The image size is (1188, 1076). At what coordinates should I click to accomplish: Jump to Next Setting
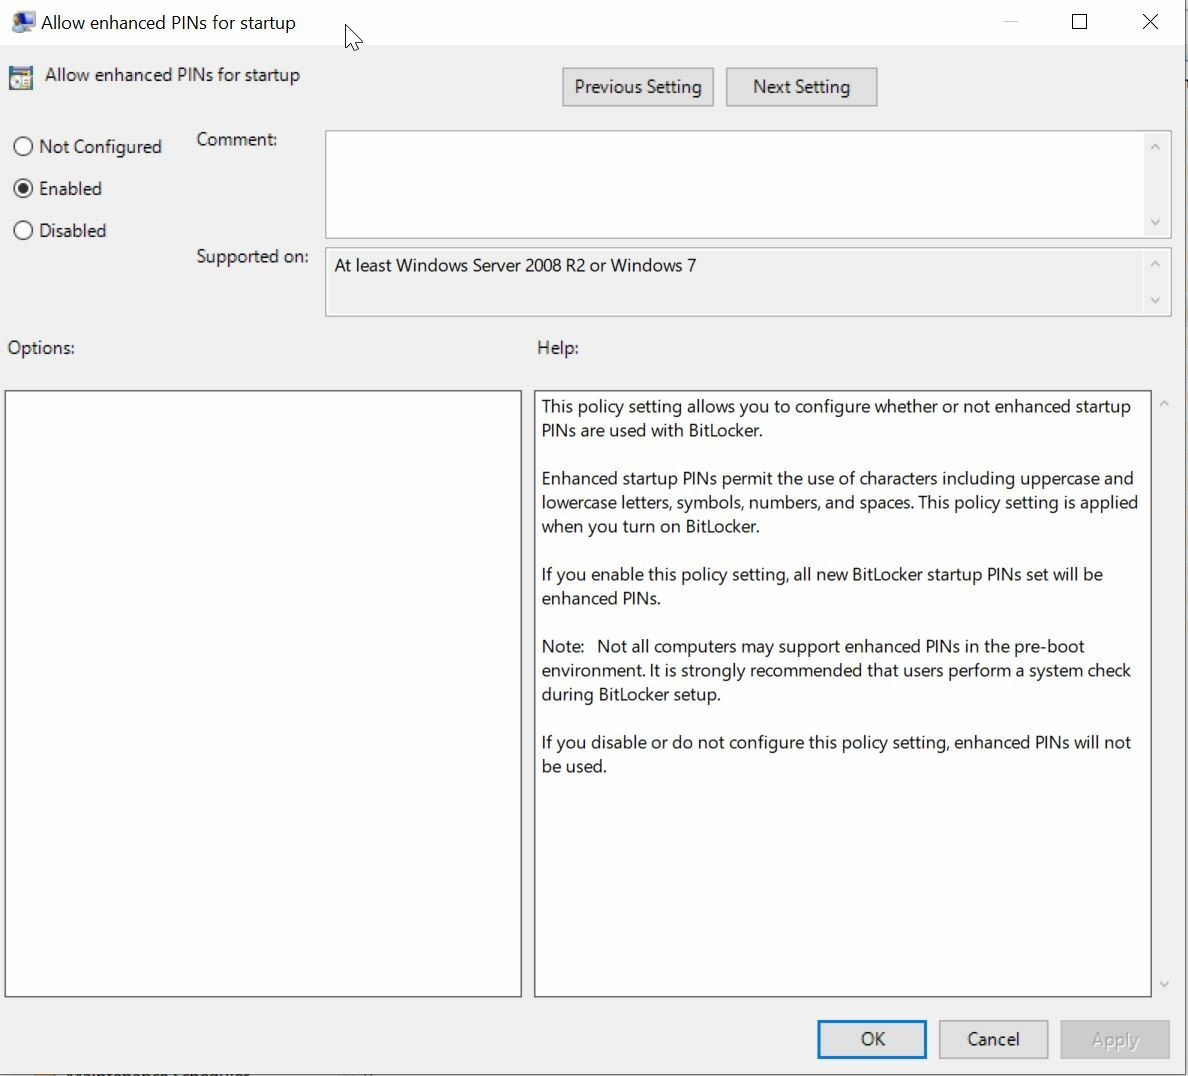tap(801, 87)
